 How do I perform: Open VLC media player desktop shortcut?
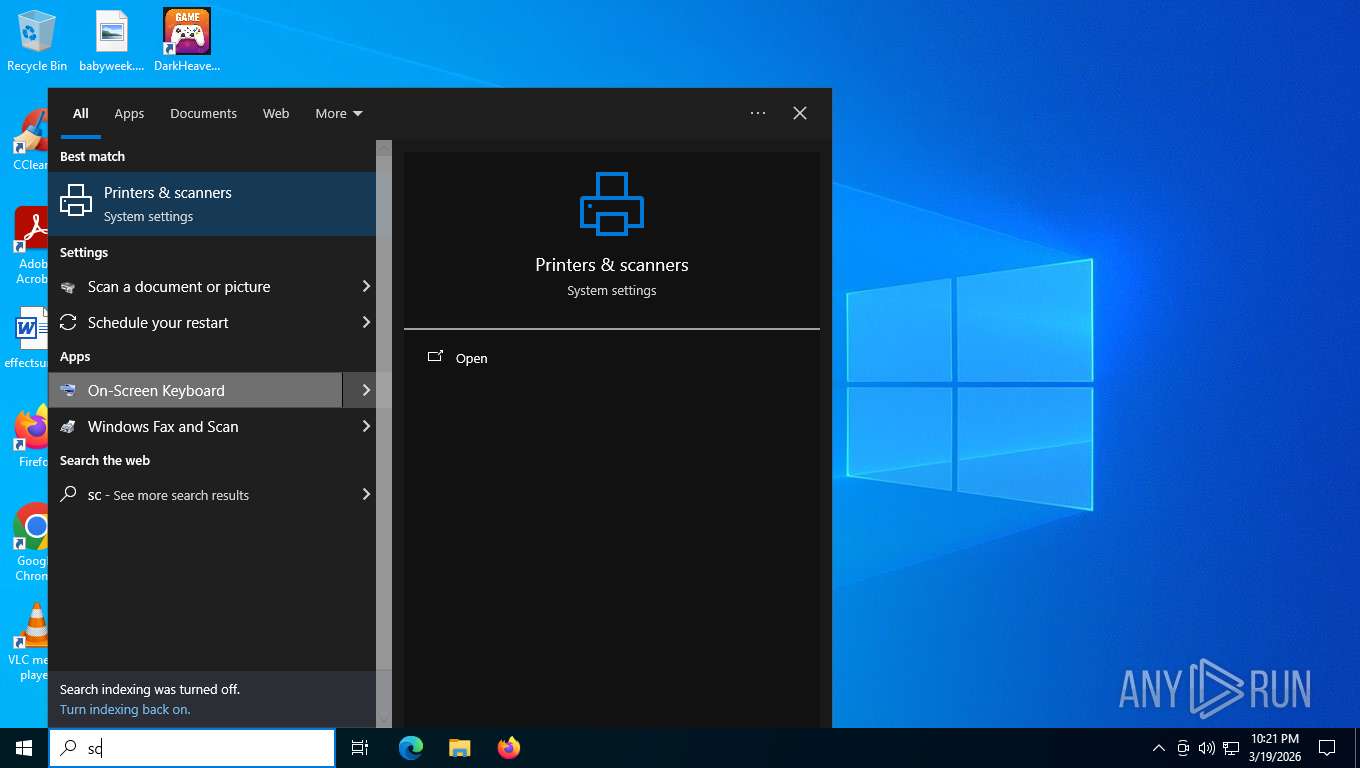click(29, 642)
